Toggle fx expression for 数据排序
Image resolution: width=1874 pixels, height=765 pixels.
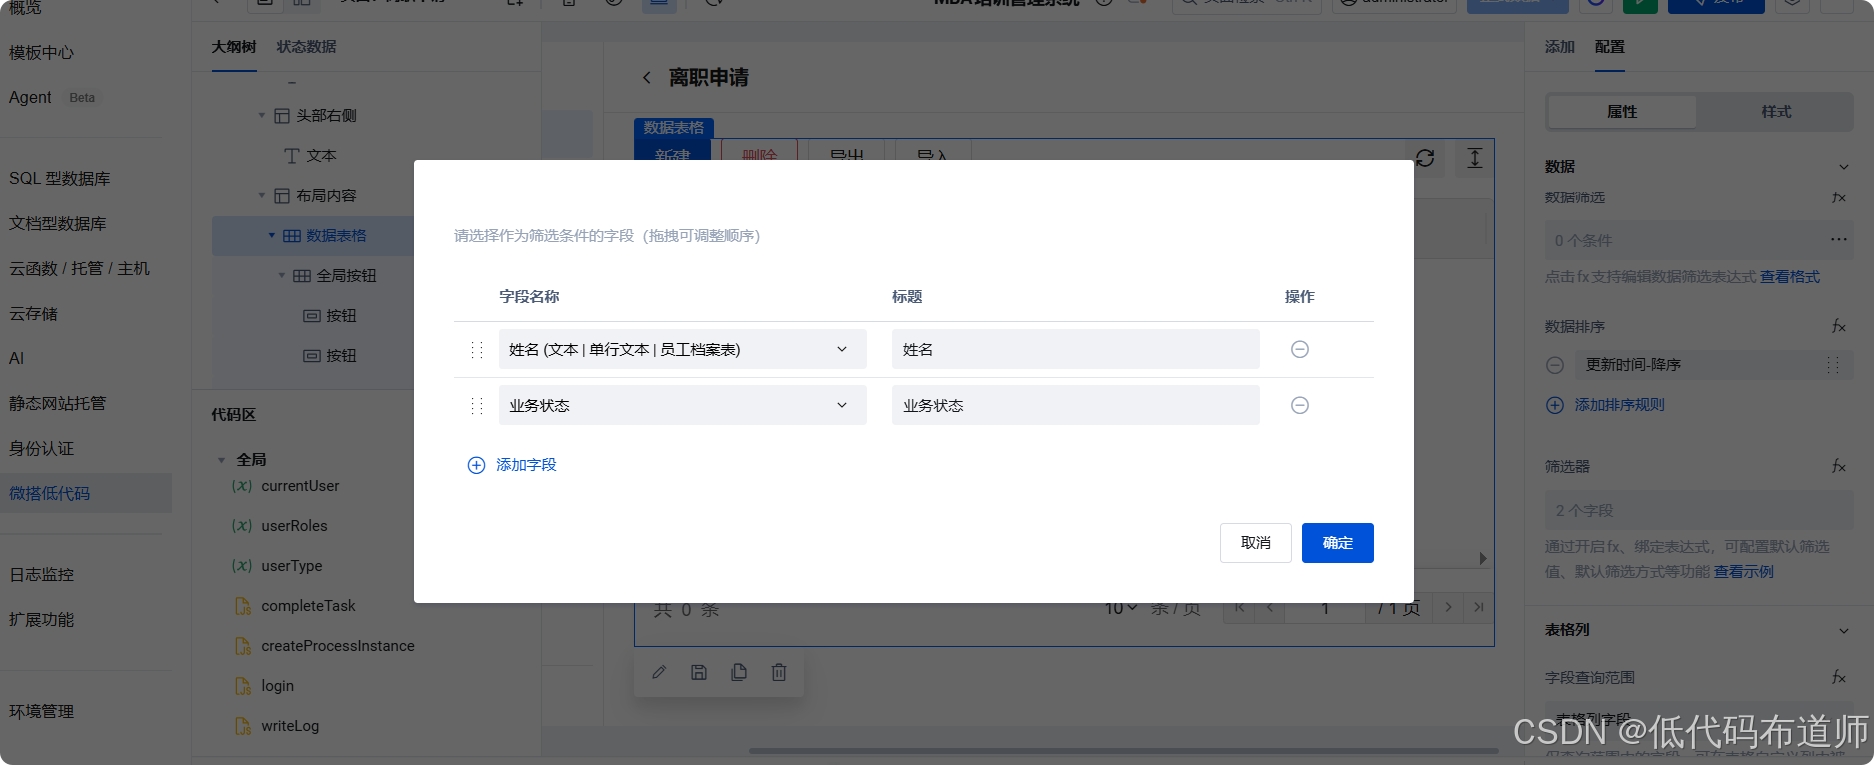coord(1838,327)
